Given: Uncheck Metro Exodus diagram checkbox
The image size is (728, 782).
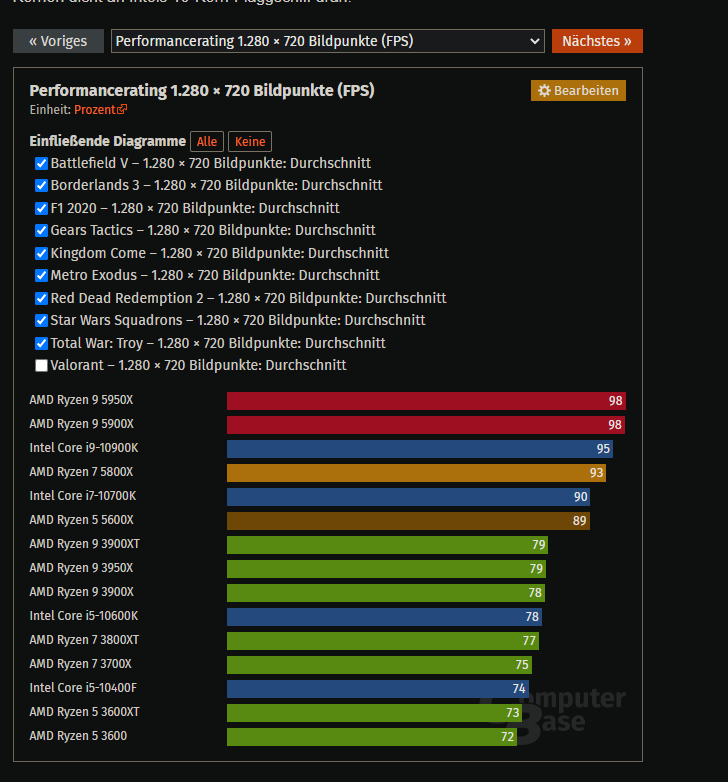Looking at the screenshot, I should (41, 275).
